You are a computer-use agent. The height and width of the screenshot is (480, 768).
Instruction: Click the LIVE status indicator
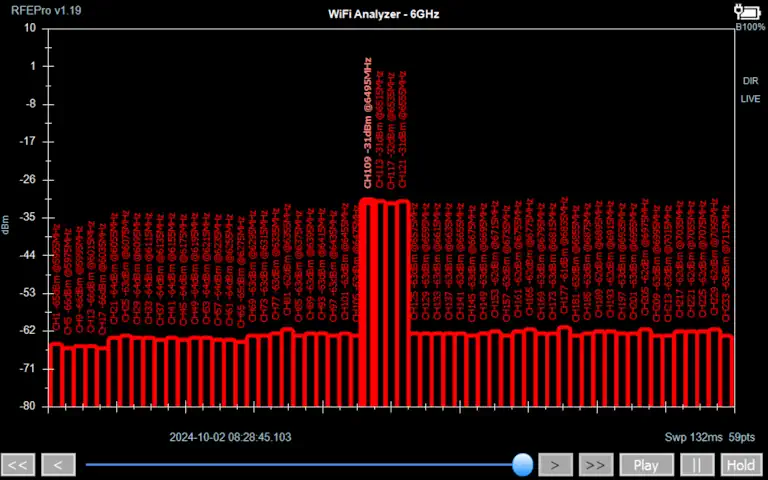[x=750, y=99]
